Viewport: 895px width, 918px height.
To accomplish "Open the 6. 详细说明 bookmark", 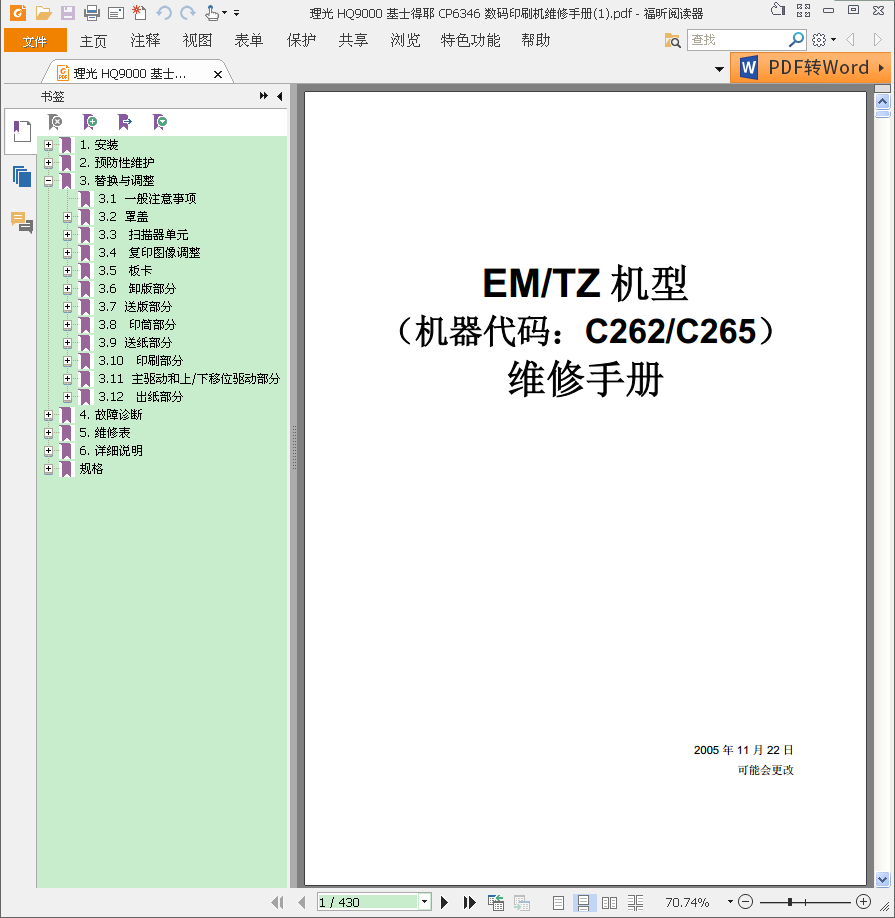I will [111, 451].
